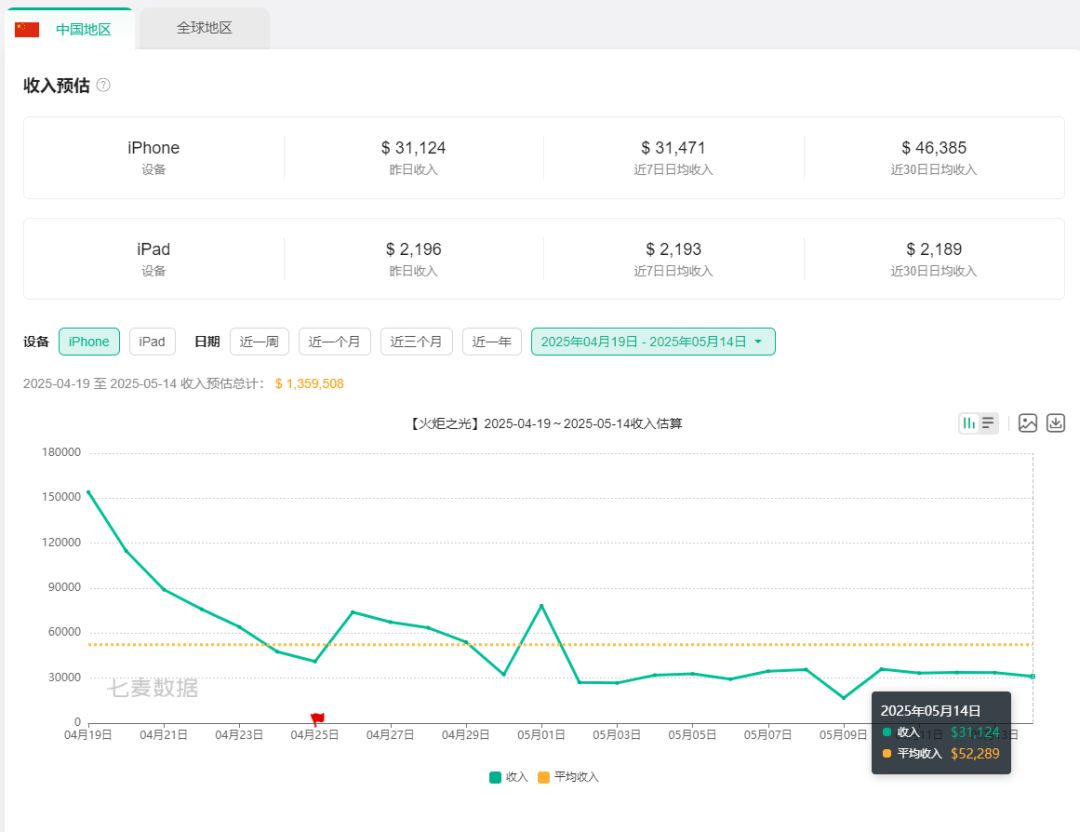Choose the 近三个月 date range
The image size is (1080, 832).
click(x=416, y=342)
